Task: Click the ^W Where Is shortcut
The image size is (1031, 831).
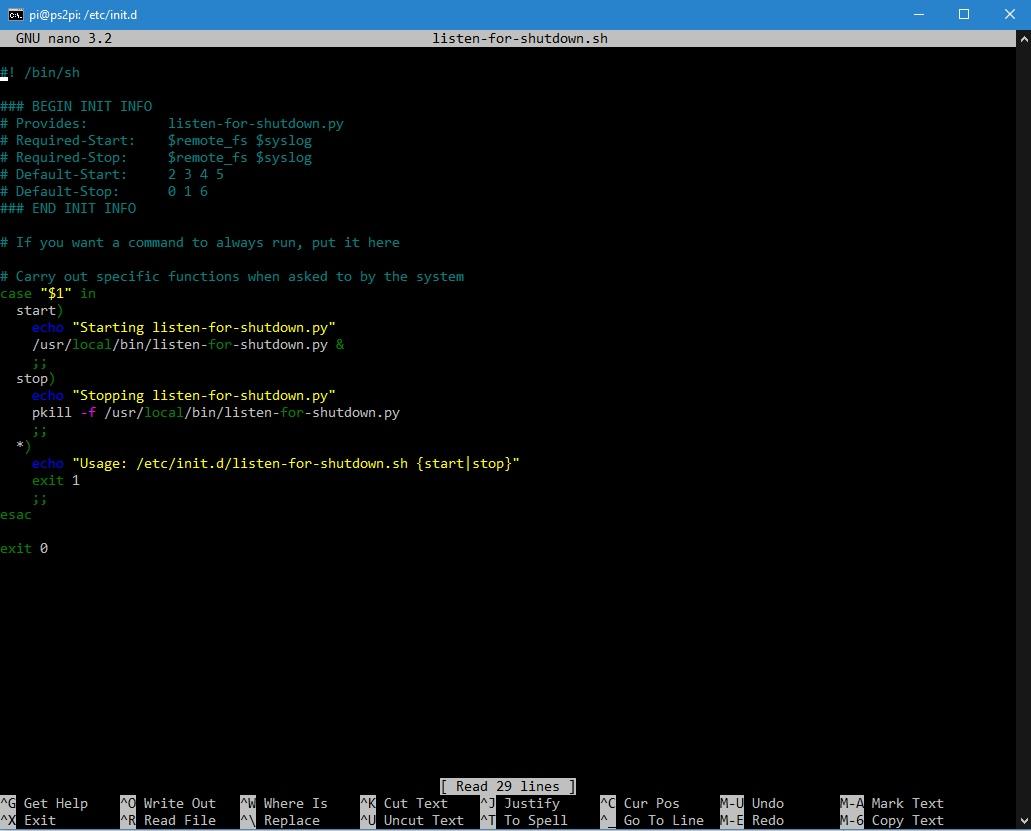Action: point(283,803)
